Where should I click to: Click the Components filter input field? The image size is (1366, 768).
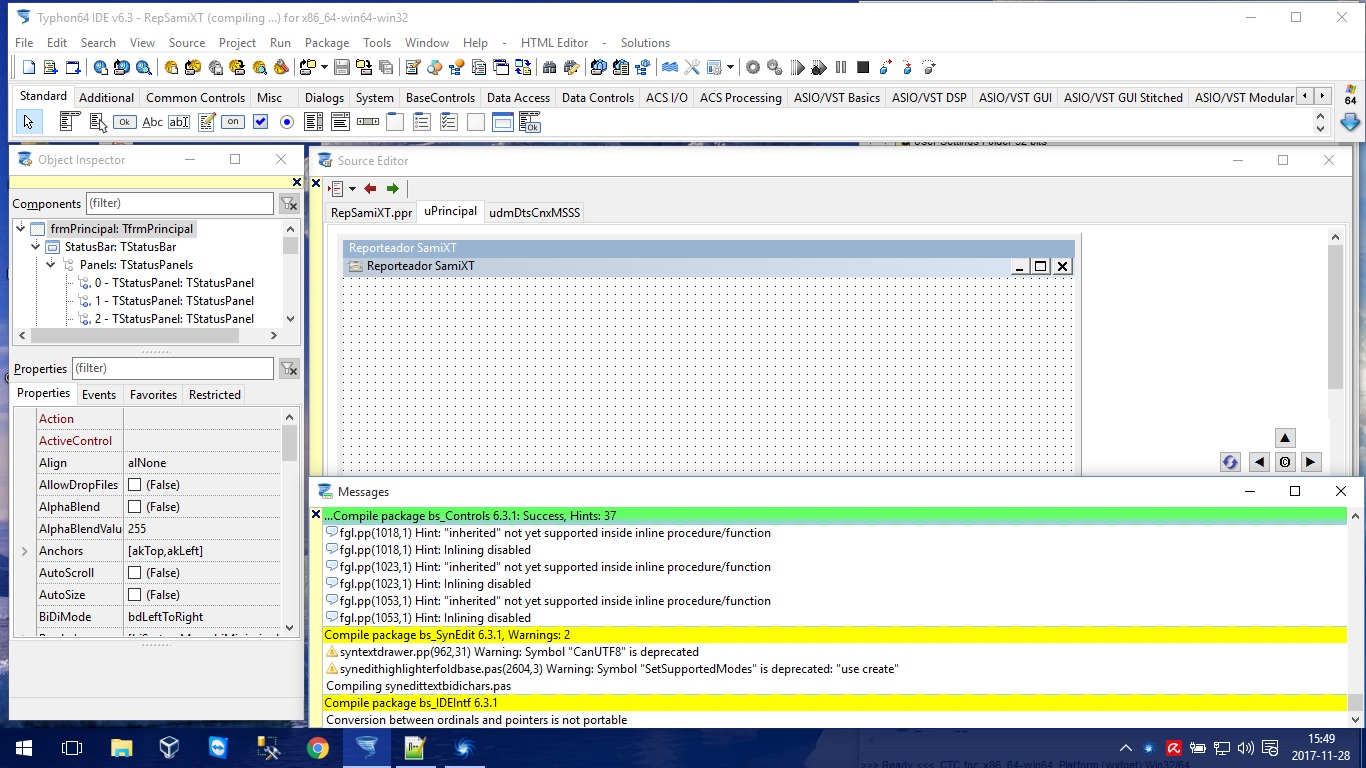(x=179, y=203)
